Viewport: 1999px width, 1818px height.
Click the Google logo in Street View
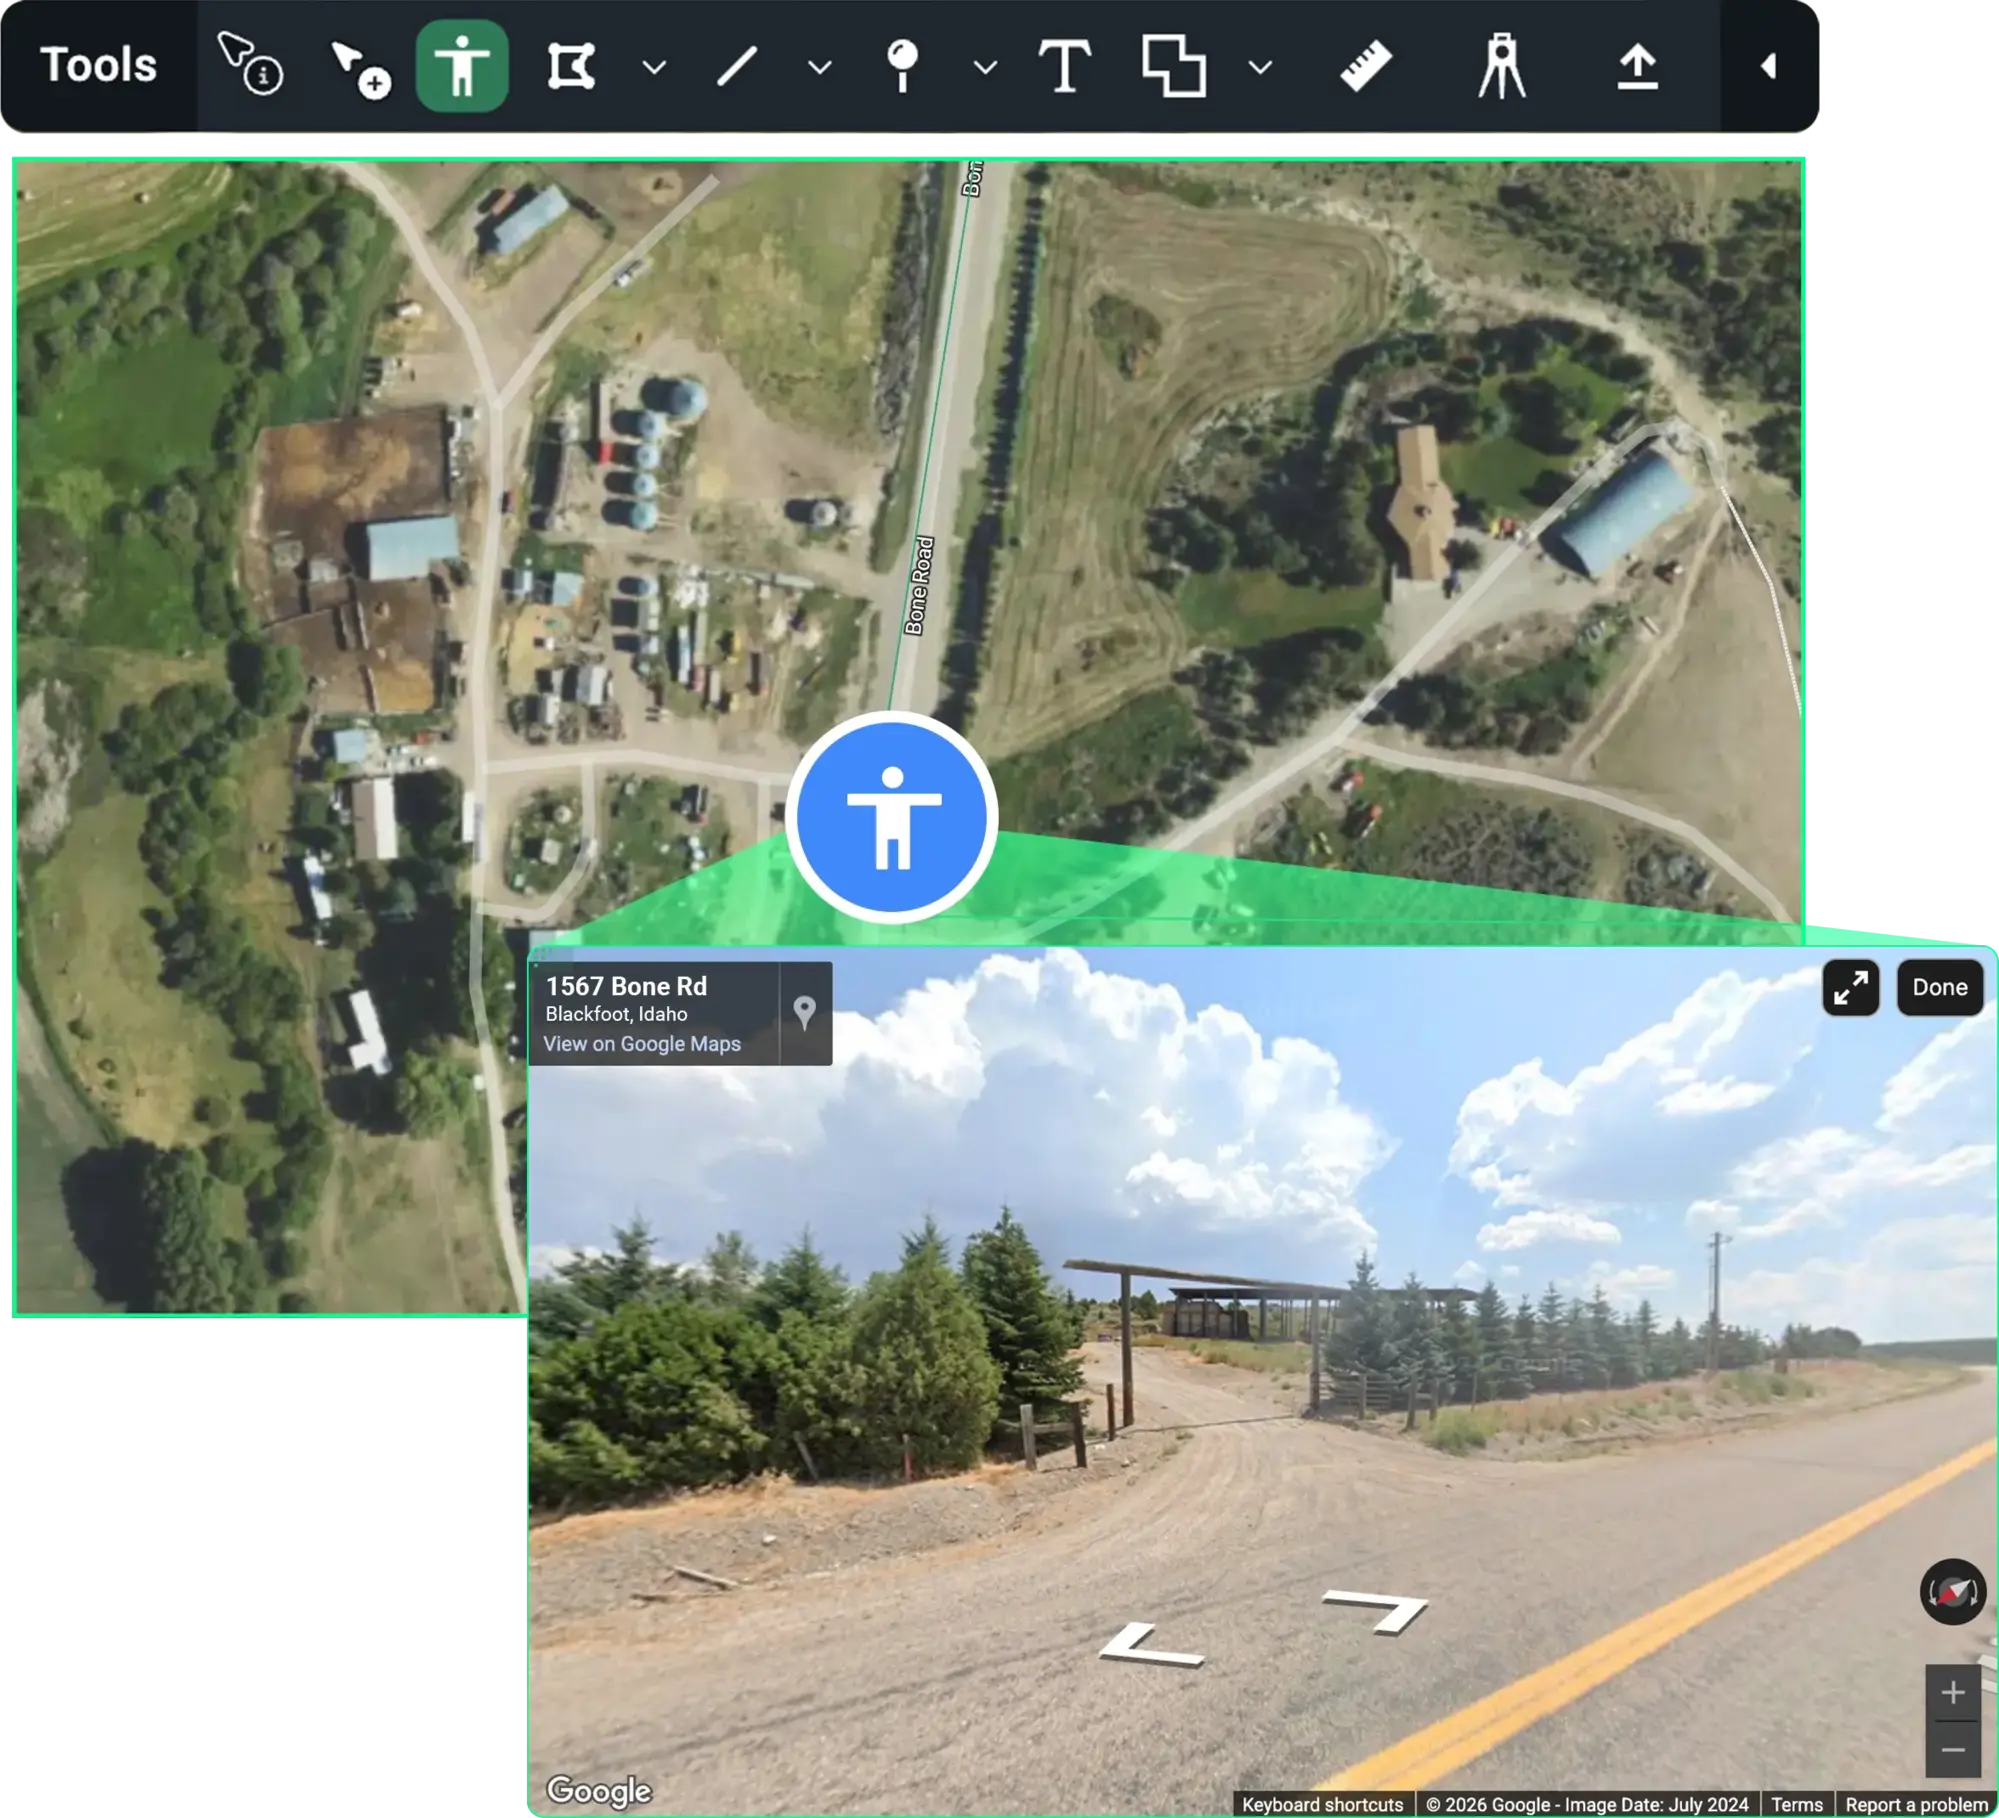click(599, 1790)
